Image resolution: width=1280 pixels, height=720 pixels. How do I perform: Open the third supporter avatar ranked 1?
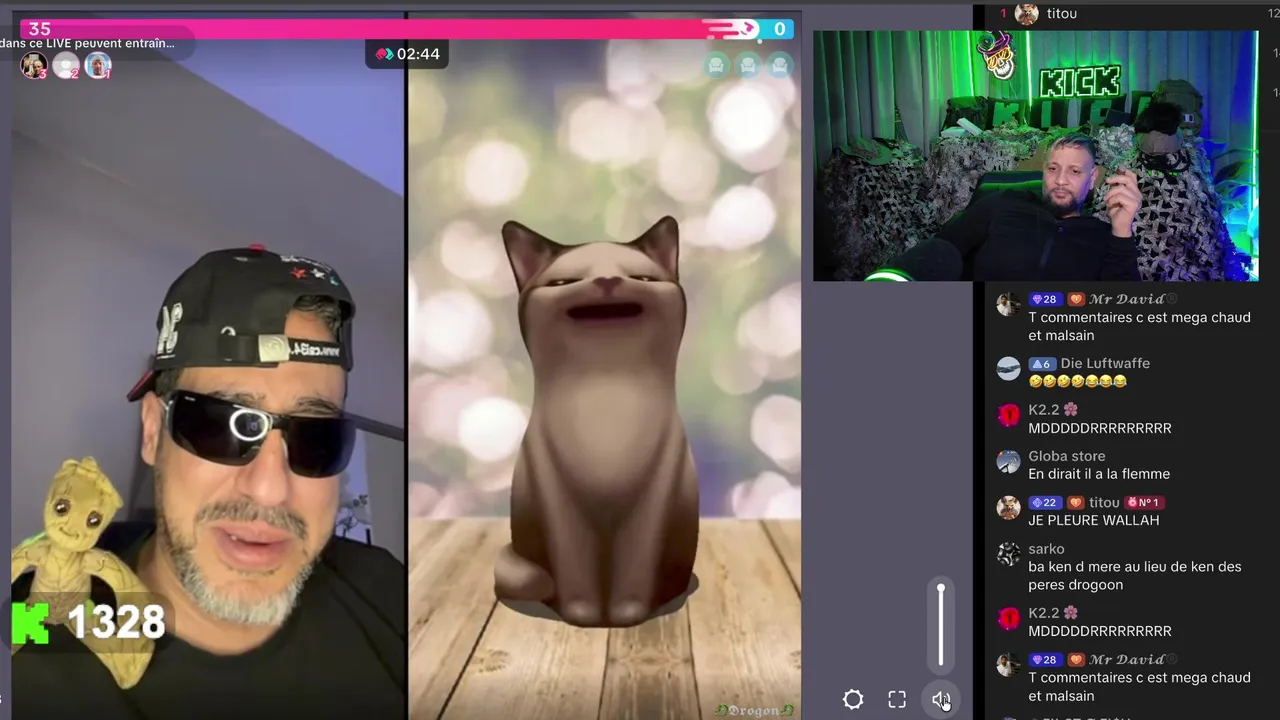point(98,66)
